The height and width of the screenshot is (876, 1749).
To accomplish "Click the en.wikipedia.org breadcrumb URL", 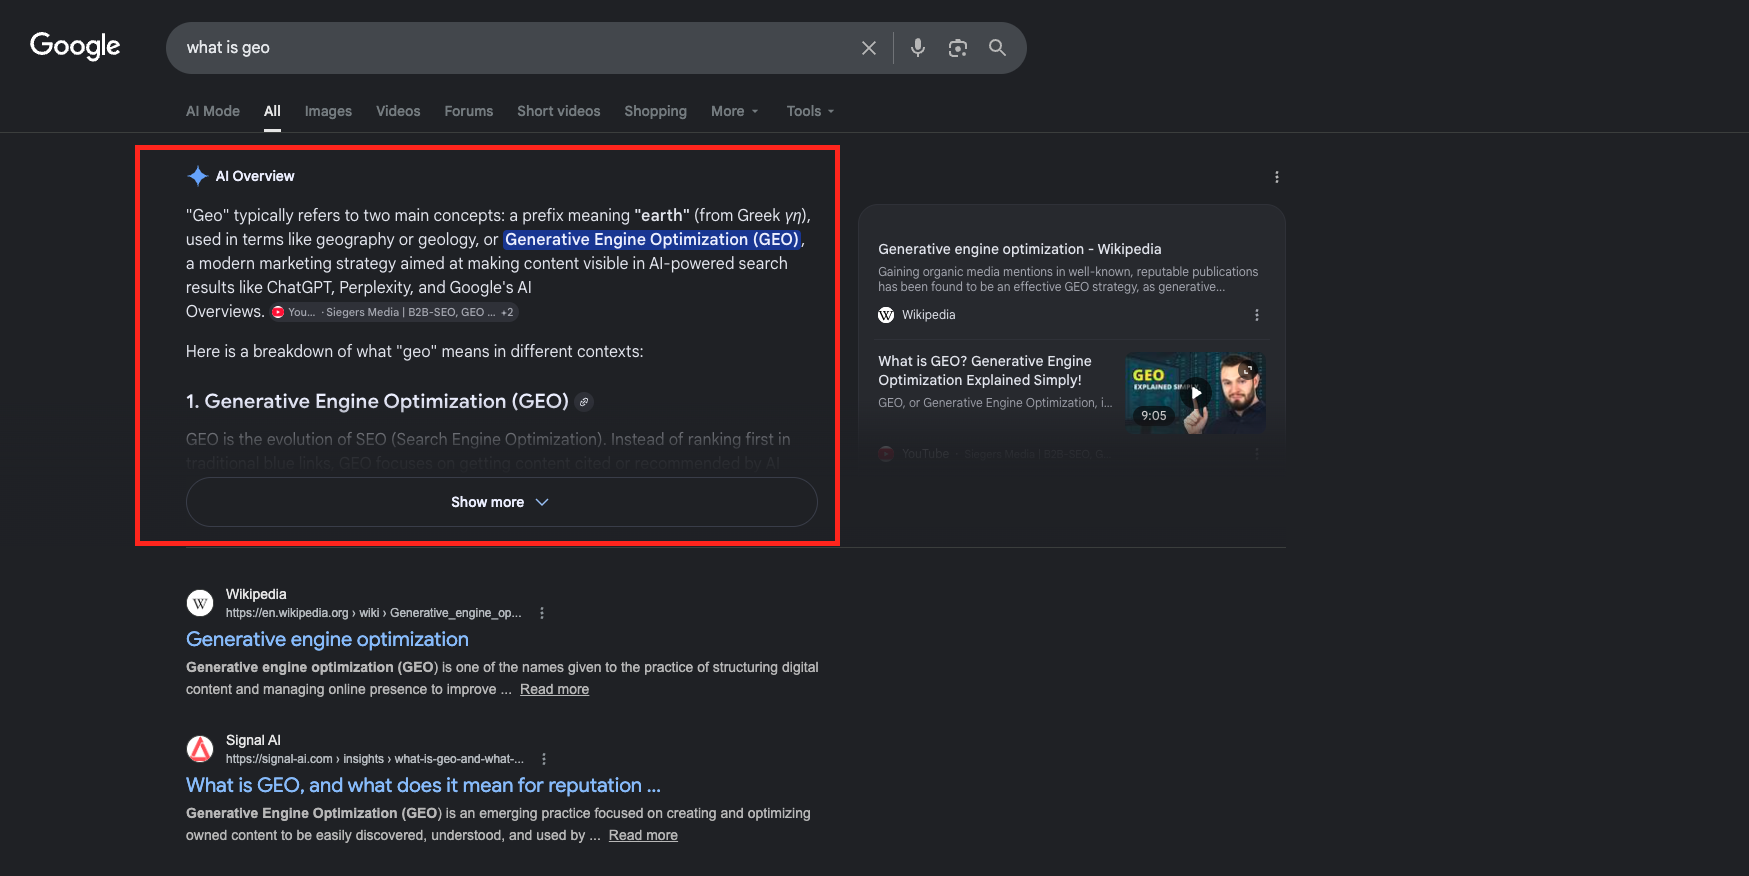I will click(373, 613).
